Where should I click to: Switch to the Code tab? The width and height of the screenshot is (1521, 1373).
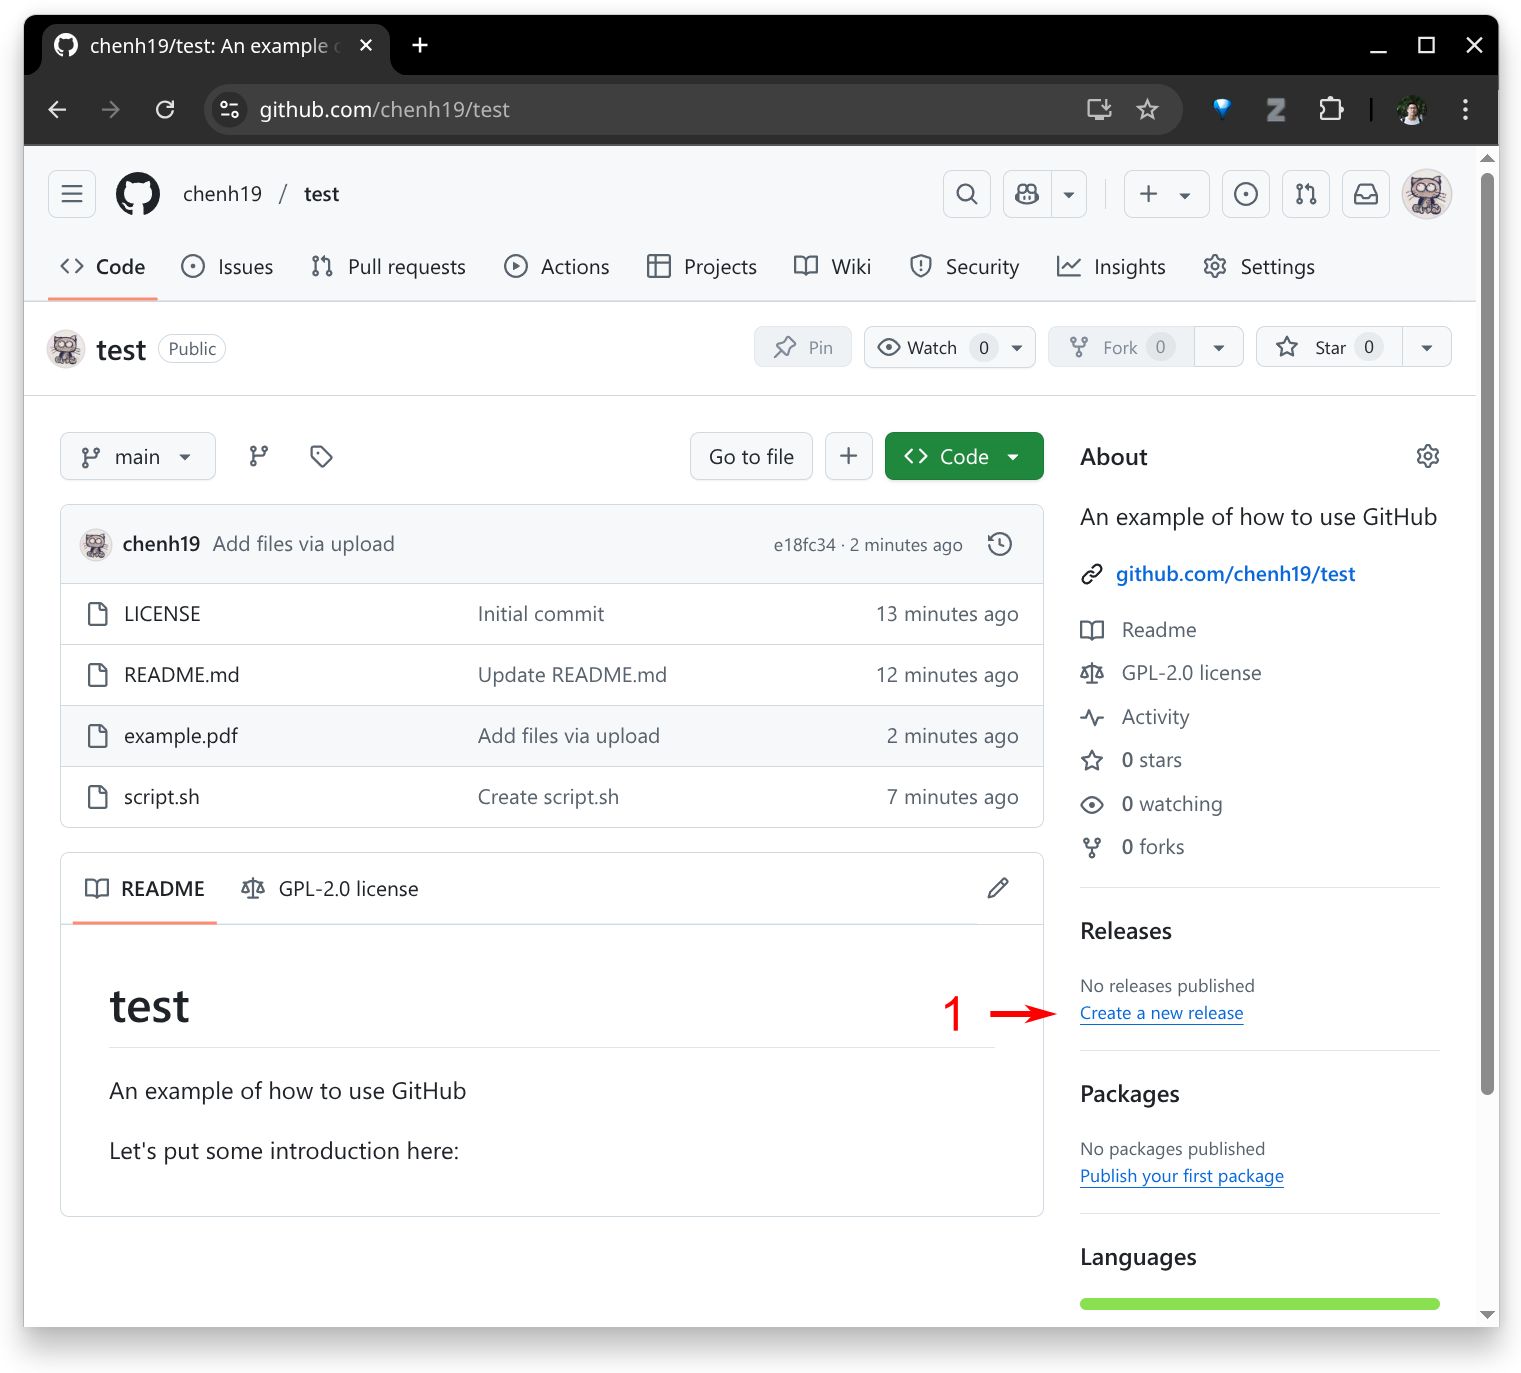pyautogui.click(x=102, y=267)
